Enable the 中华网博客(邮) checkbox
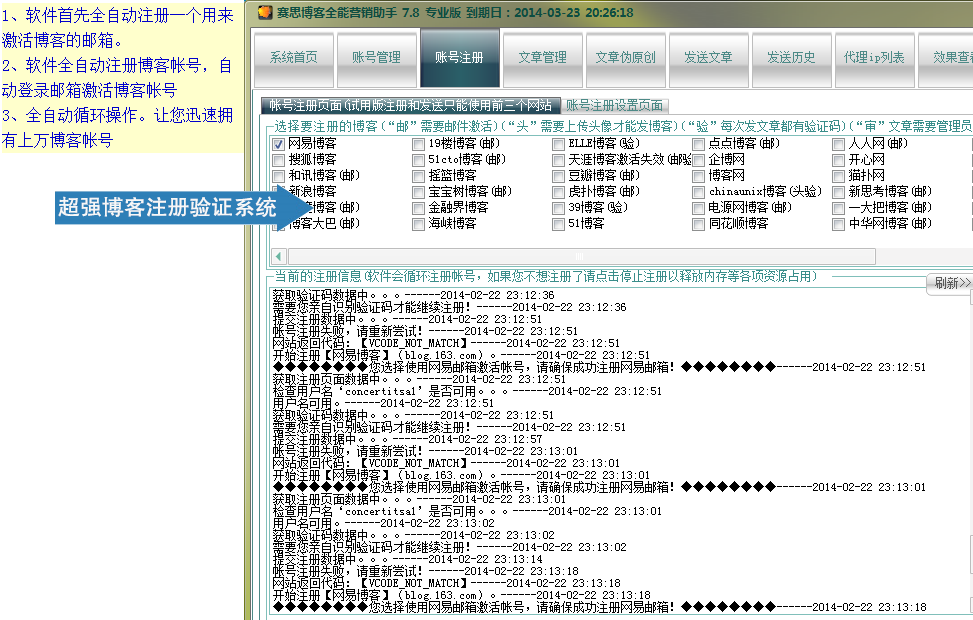973x620 pixels. tap(839, 224)
